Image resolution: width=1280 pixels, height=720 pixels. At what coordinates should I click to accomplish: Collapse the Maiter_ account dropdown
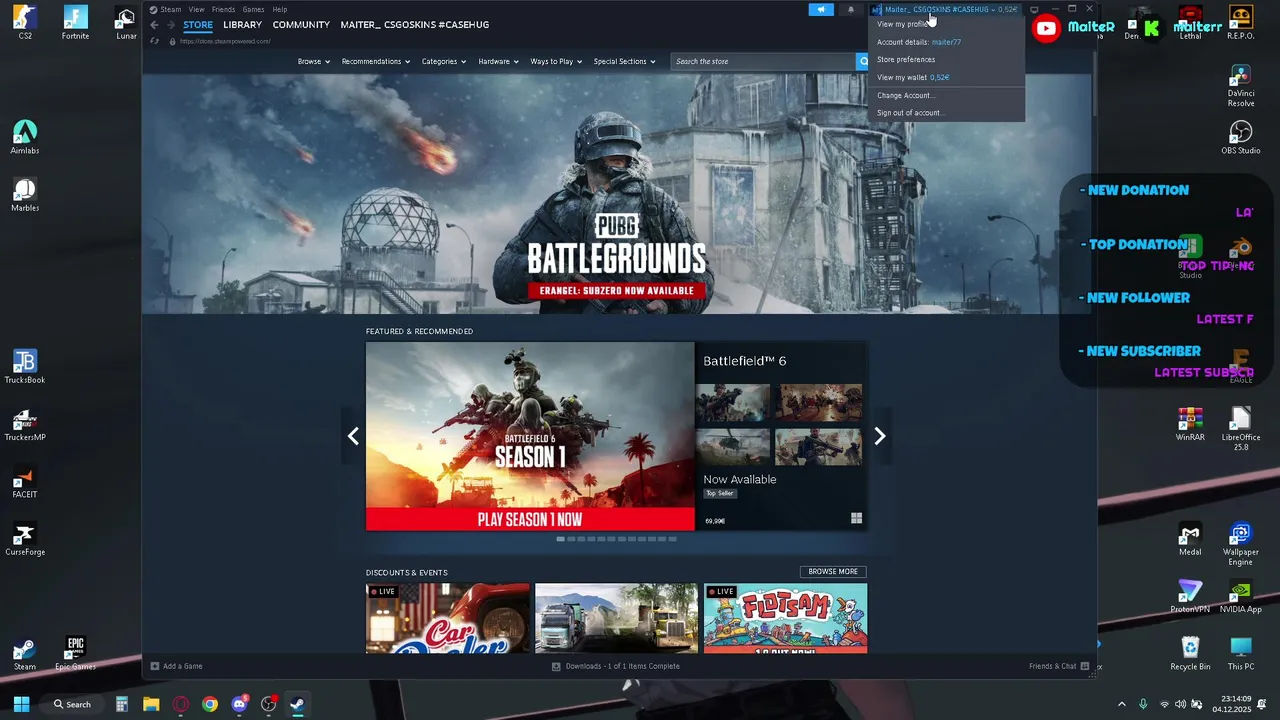945,10
